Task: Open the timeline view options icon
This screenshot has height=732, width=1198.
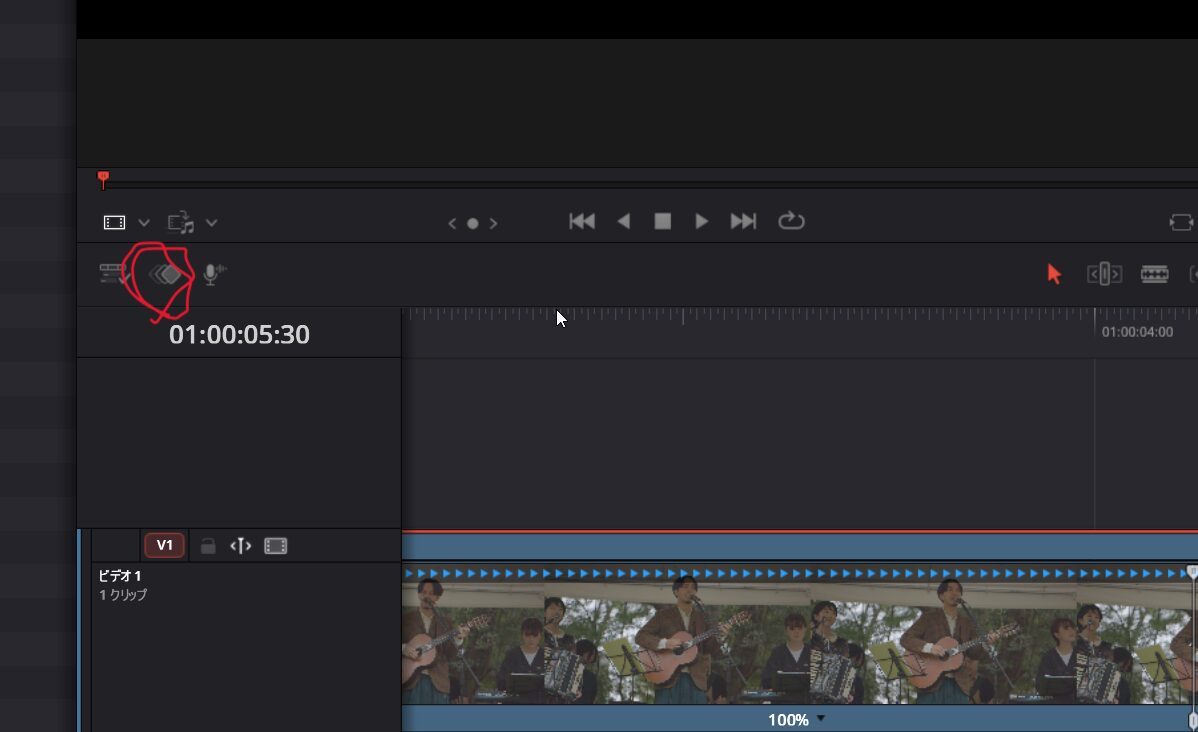Action: coord(112,274)
